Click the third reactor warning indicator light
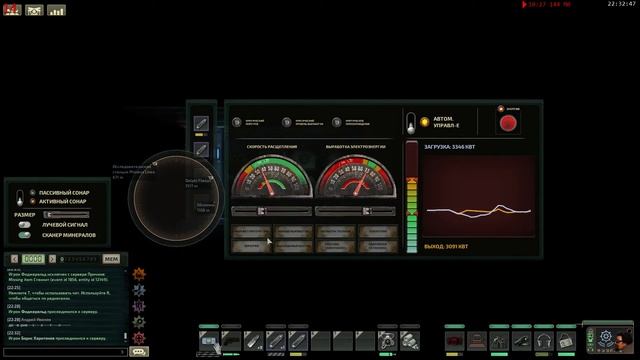 pos(336,122)
